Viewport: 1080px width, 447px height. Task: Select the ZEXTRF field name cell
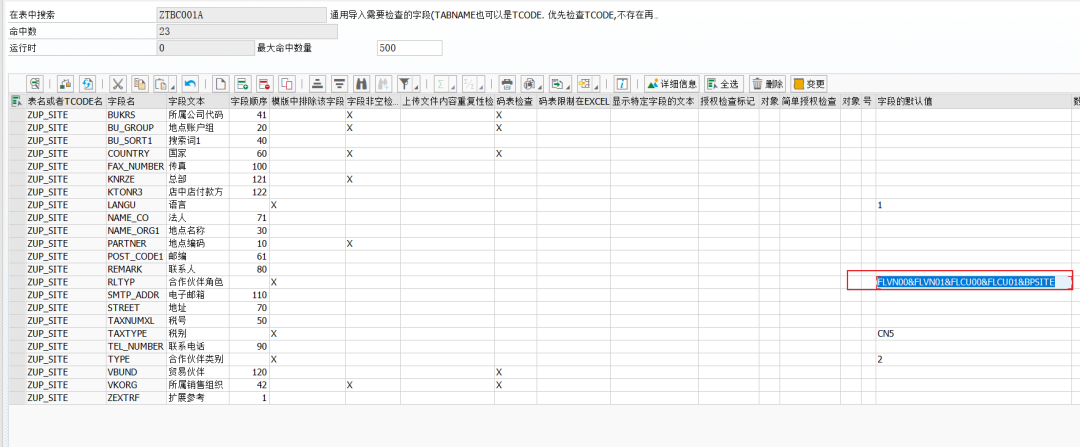pyautogui.click(x=136, y=398)
